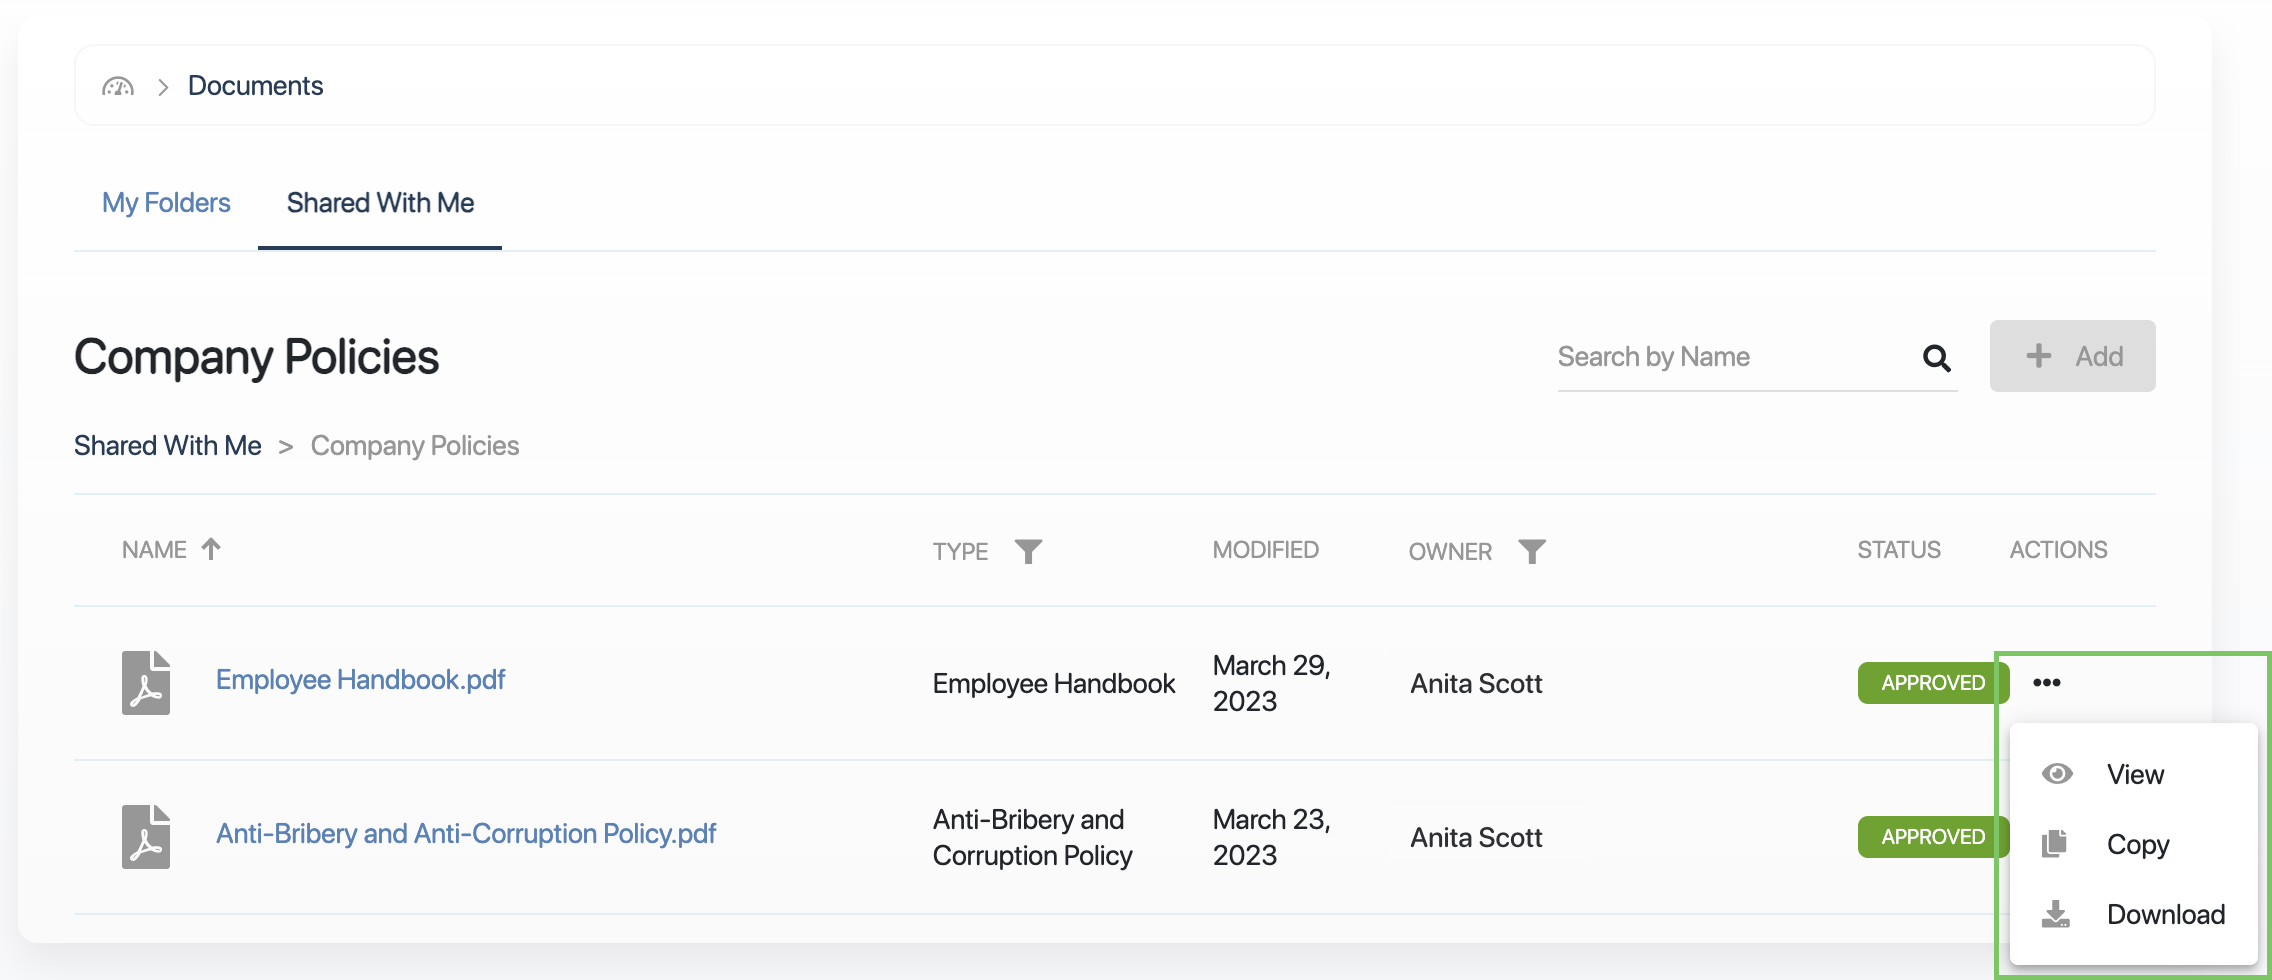
Task: Click 'Anti-Bribery and Corruption Policy' type cell
Action: (1033, 837)
